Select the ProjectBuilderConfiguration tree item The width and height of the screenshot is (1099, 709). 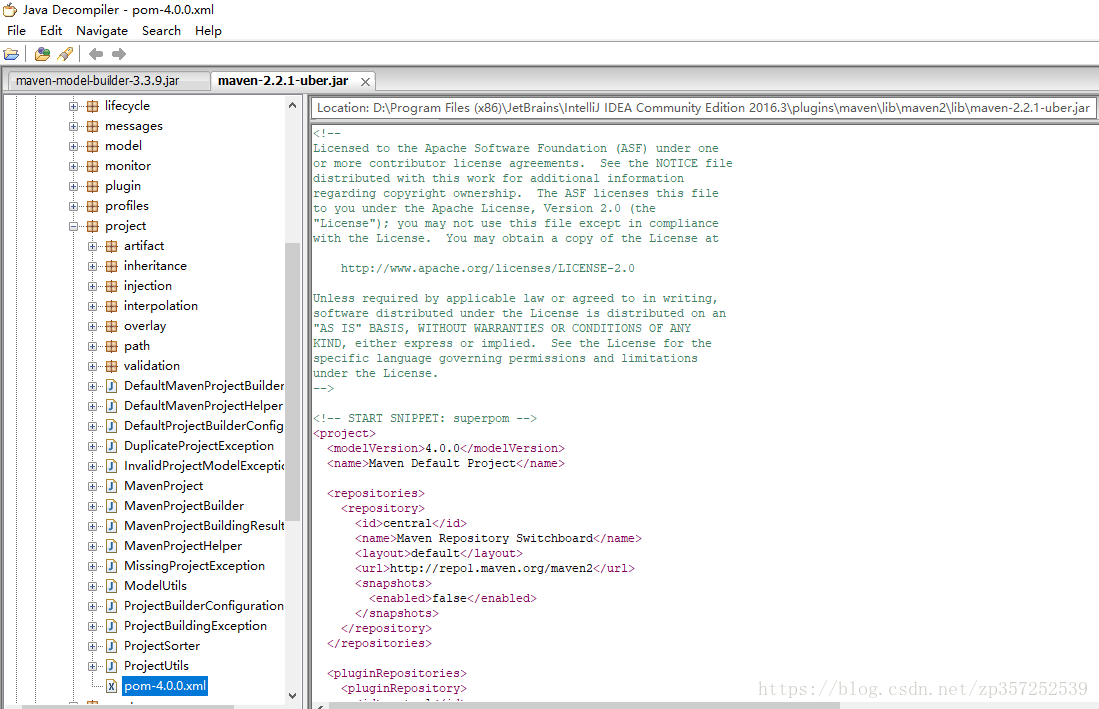pos(203,605)
